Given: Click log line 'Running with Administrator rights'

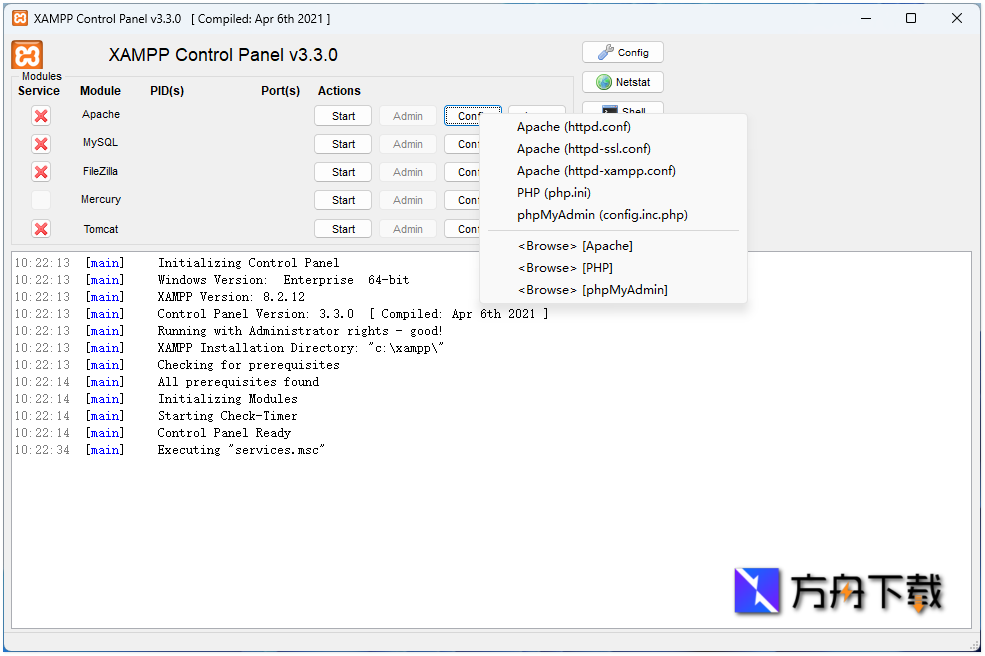Looking at the screenshot, I should (300, 331).
